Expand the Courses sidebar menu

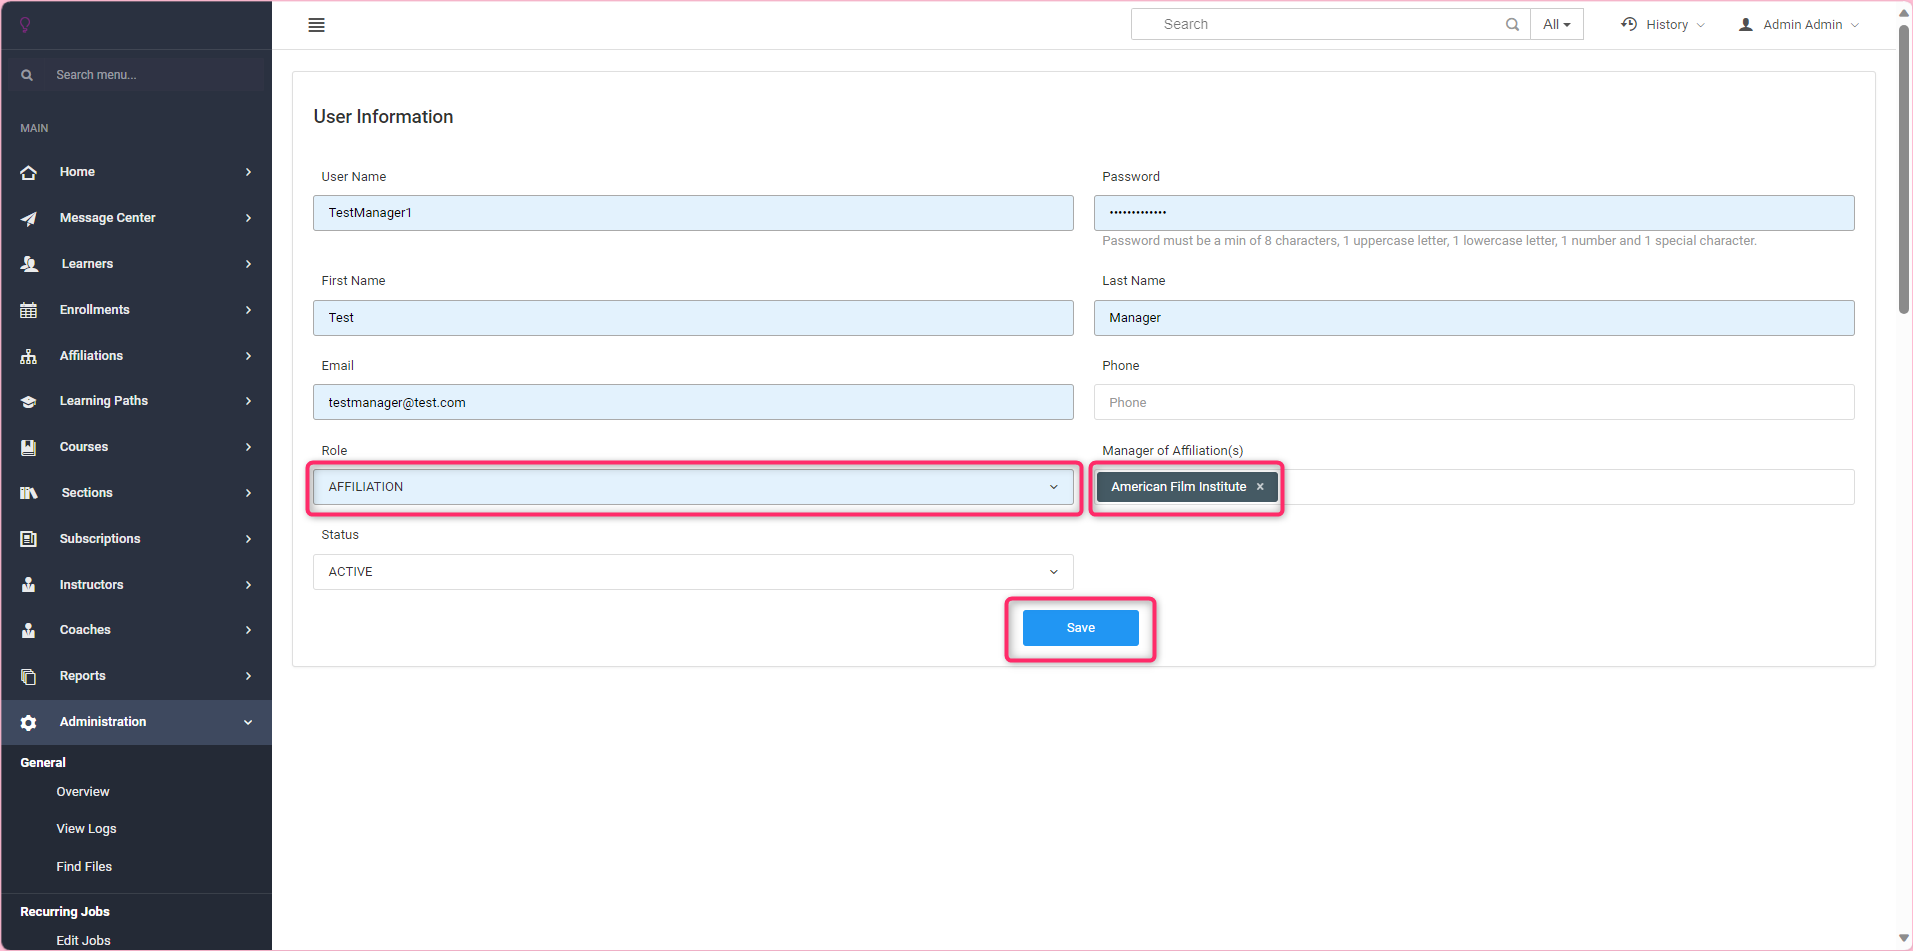pyautogui.click(x=136, y=447)
